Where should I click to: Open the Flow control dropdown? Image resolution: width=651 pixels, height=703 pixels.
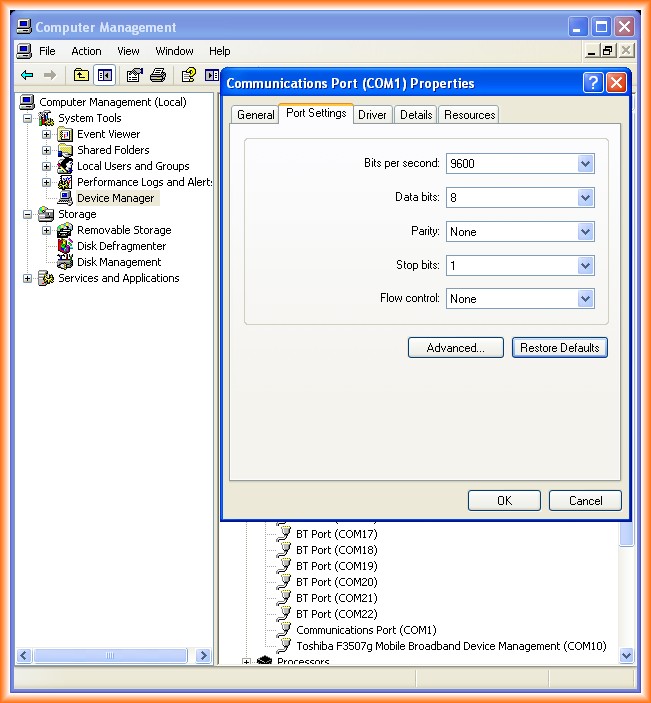pos(585,299)
